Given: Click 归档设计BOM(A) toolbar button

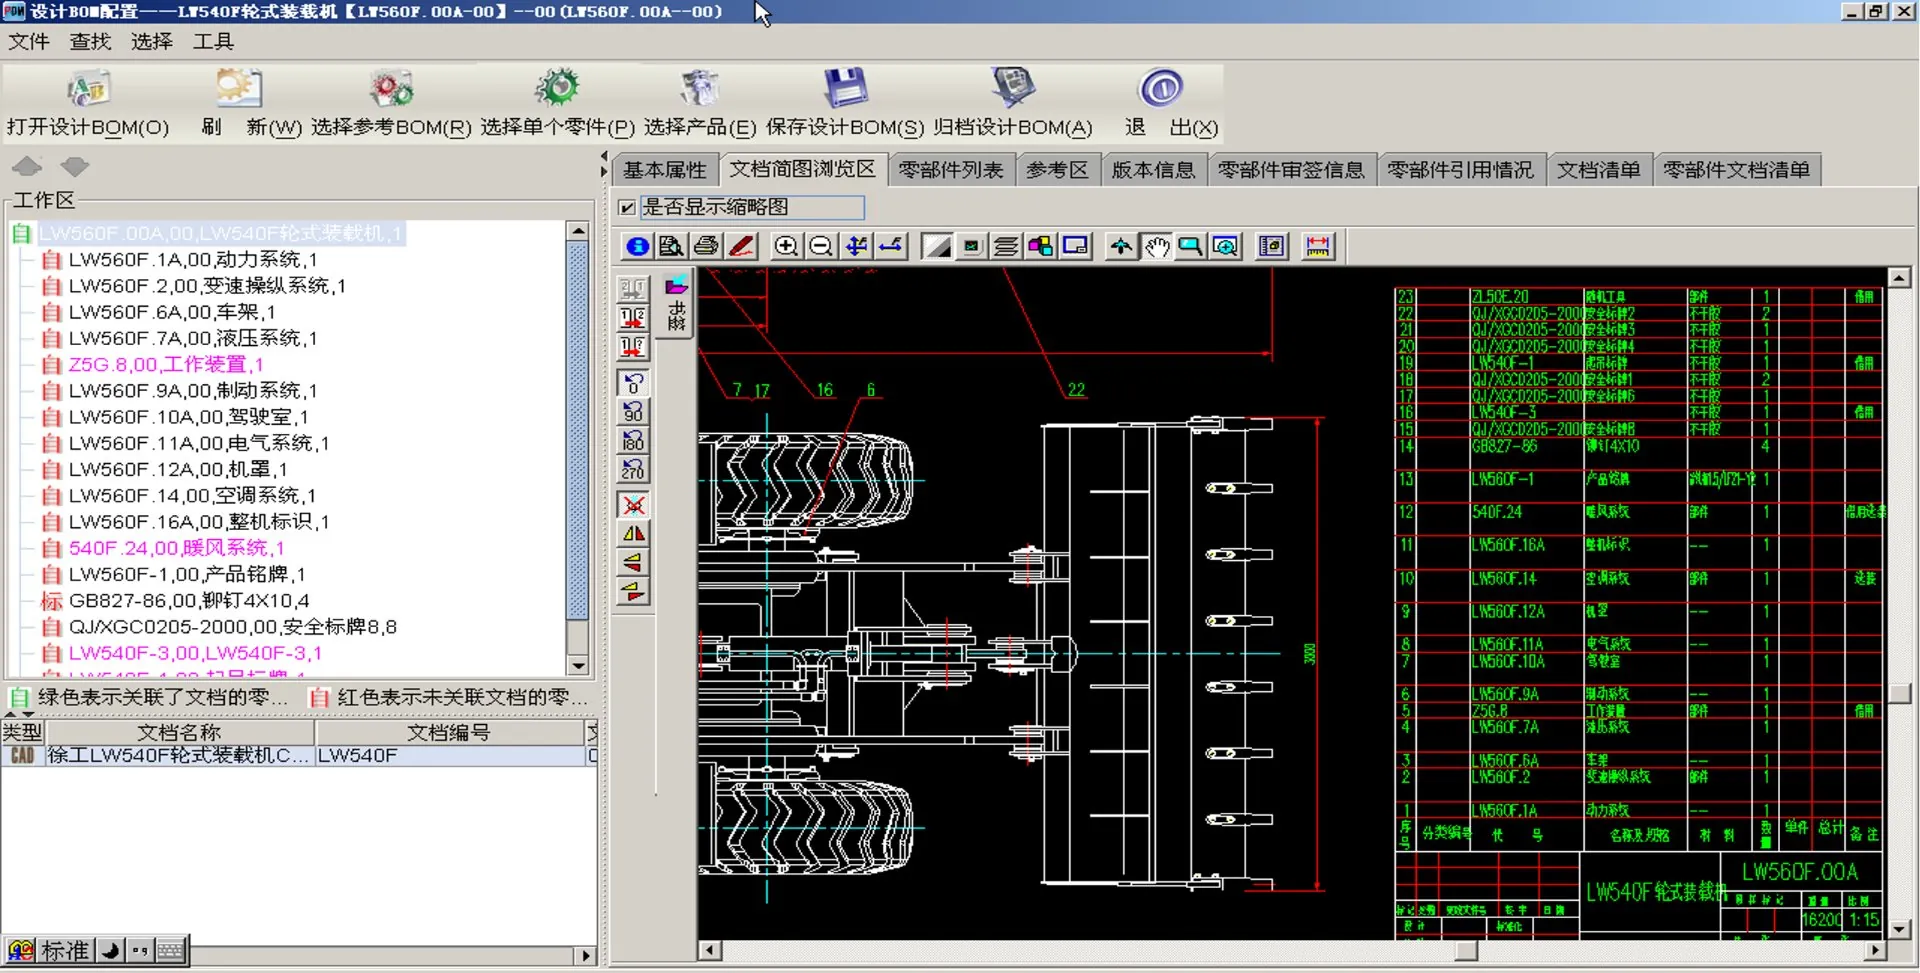Looking at the screenshot, I should pos(1012,102).
